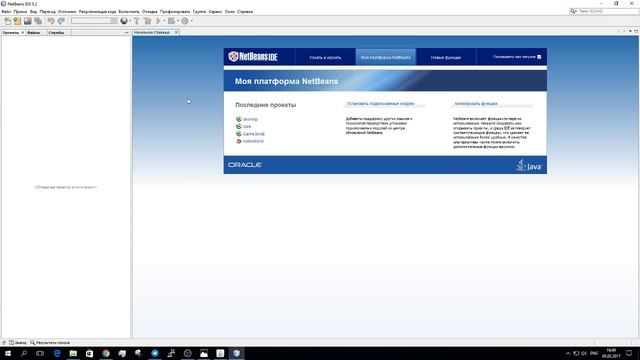Open the Правка menu
The height and width of the screenshot is (360, 640).
20,12
